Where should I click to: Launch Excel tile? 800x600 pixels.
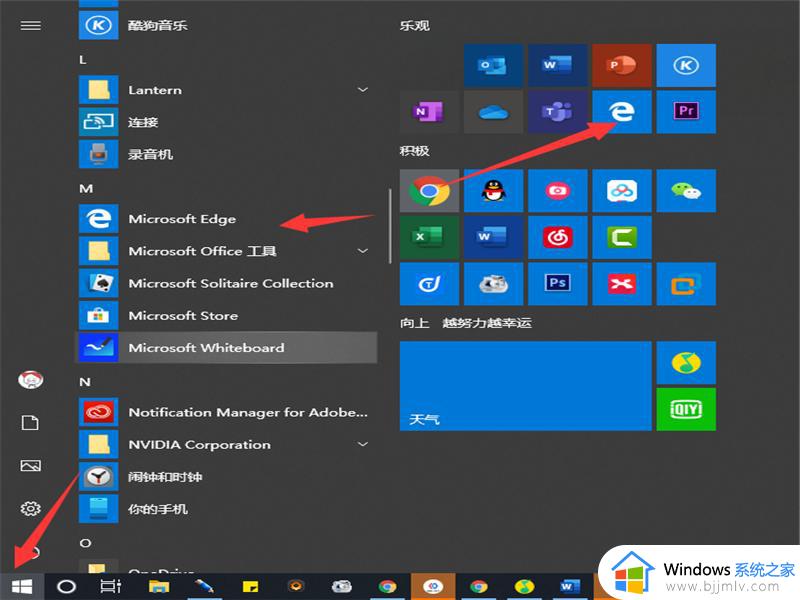click(x=429, y=237)
